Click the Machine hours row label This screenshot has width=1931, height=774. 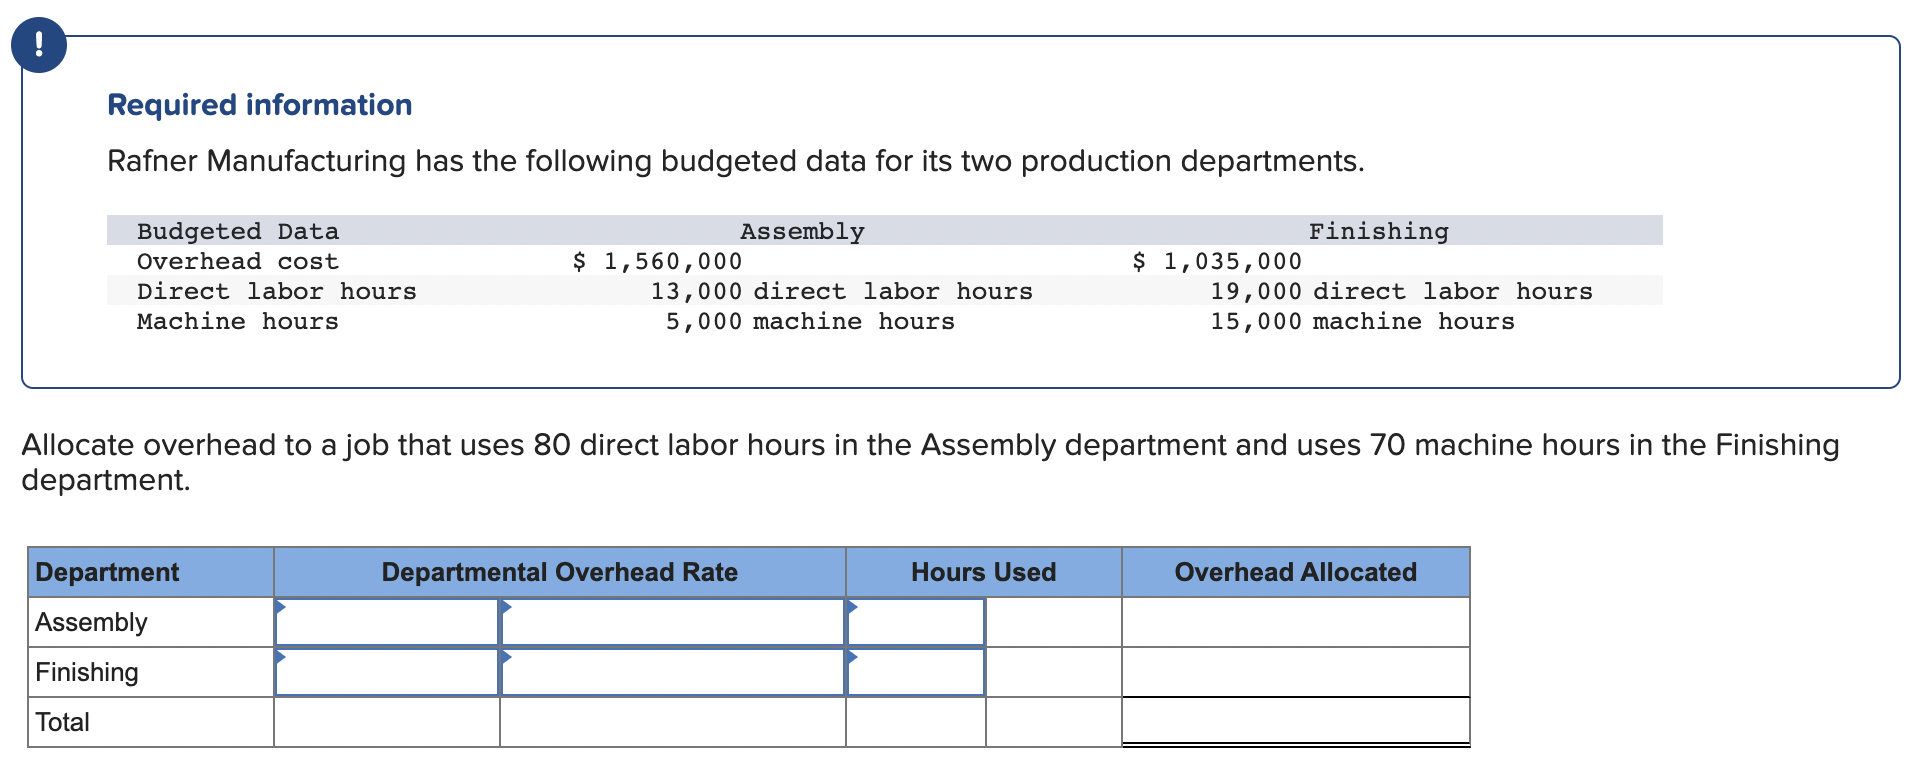[238, 321]
